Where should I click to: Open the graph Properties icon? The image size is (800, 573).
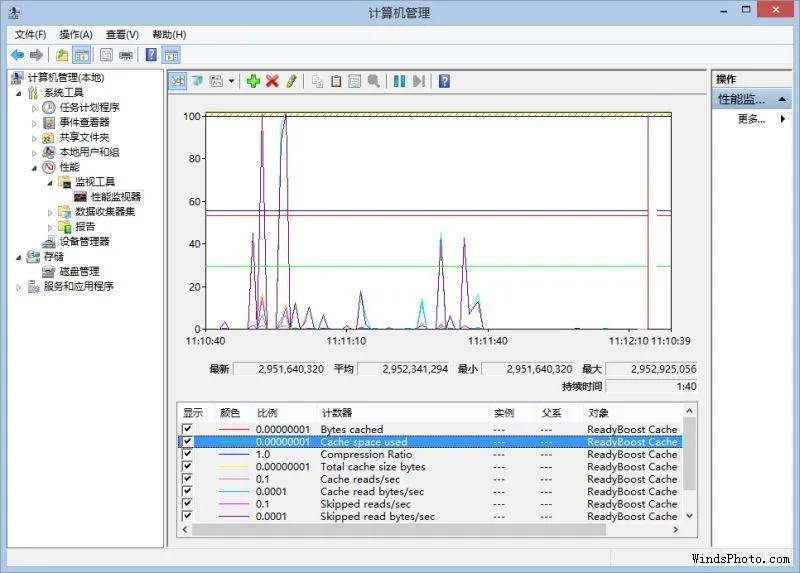[x=355, y=81]
